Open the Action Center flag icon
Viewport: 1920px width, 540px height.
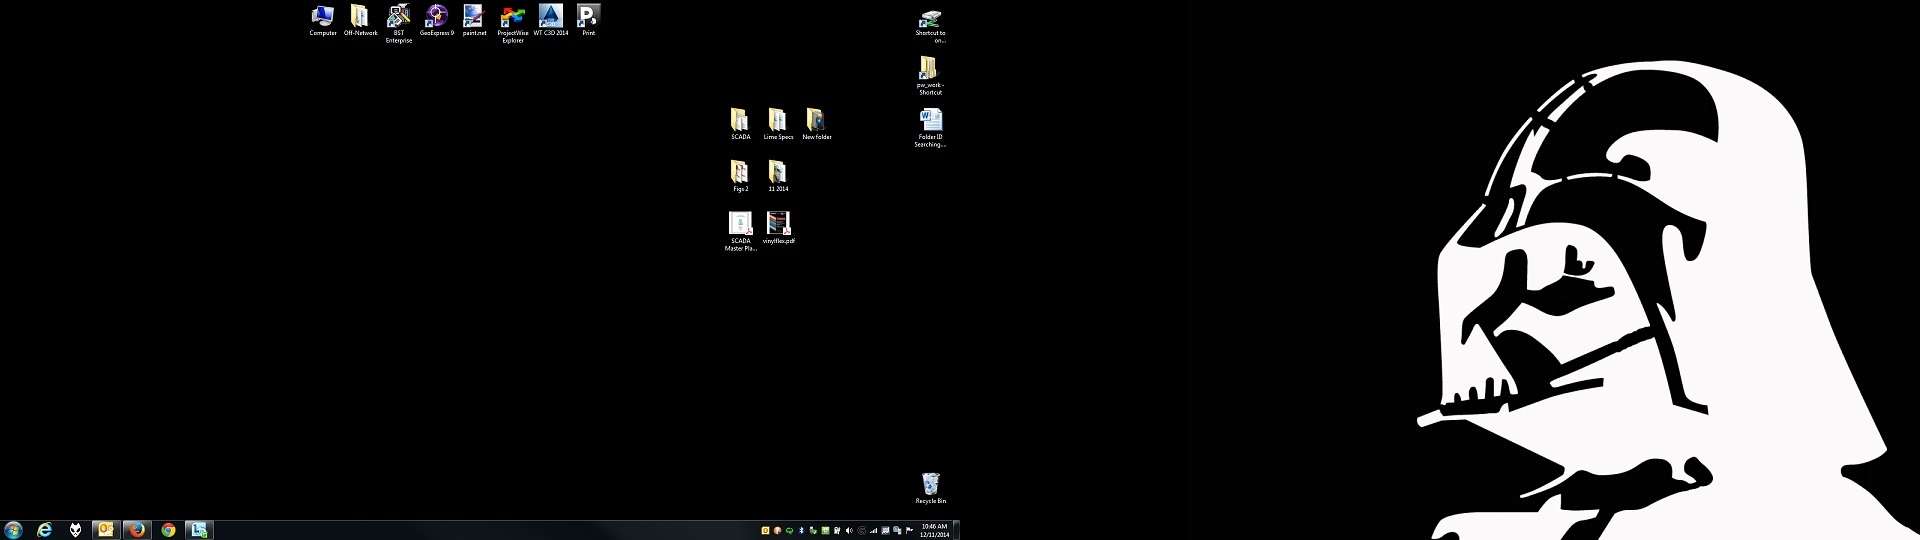point(909,531)
